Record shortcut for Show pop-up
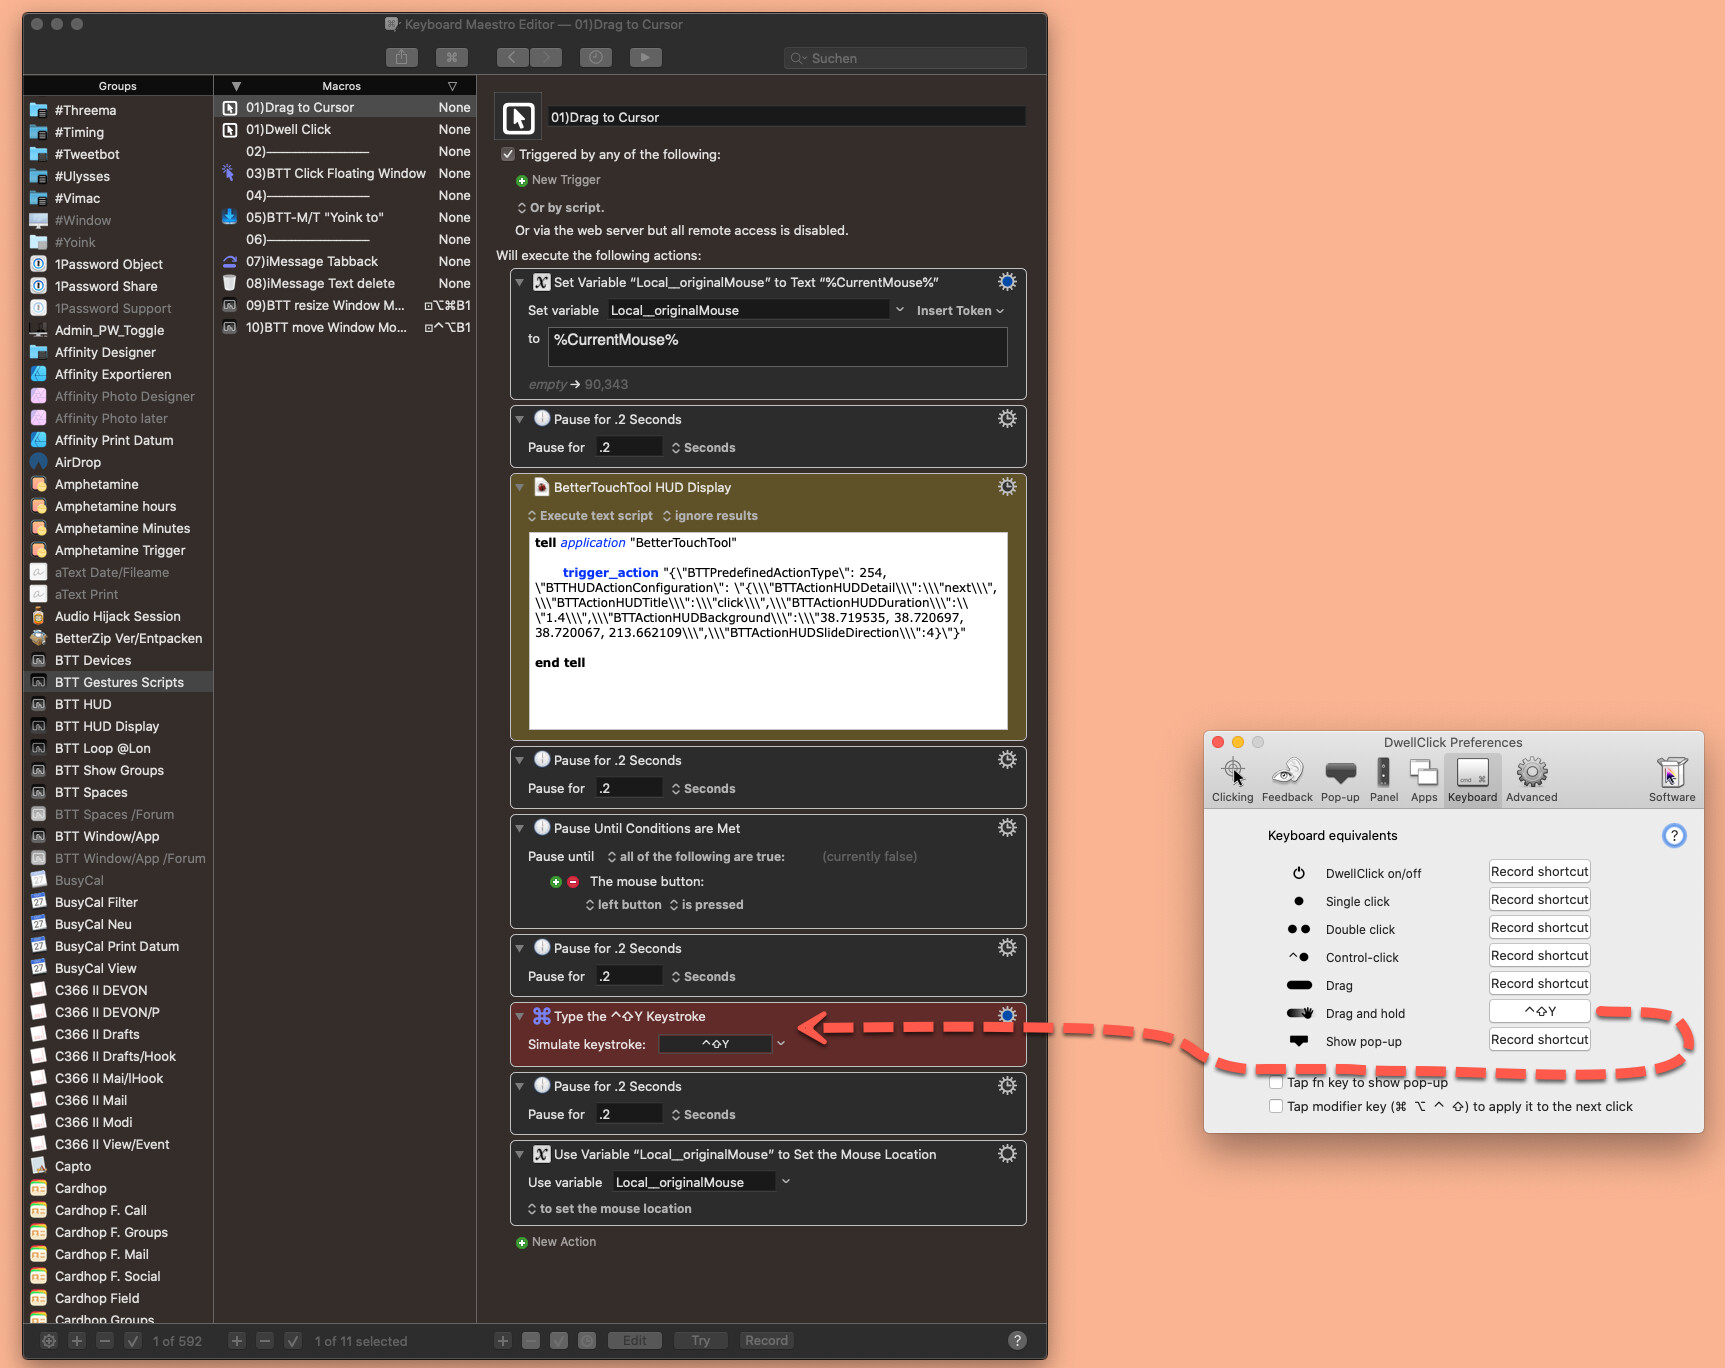The width and height of the screenshot is (1725, 1368). (x=1540, y=1040)
